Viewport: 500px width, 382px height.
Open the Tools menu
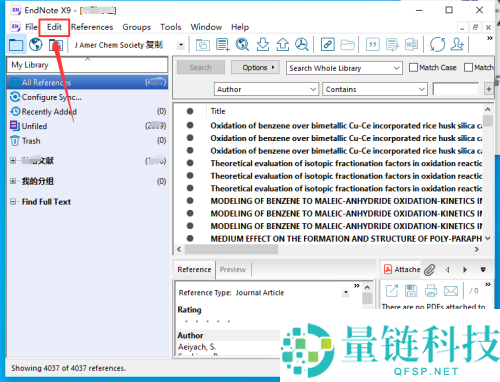tap(171, 27)
